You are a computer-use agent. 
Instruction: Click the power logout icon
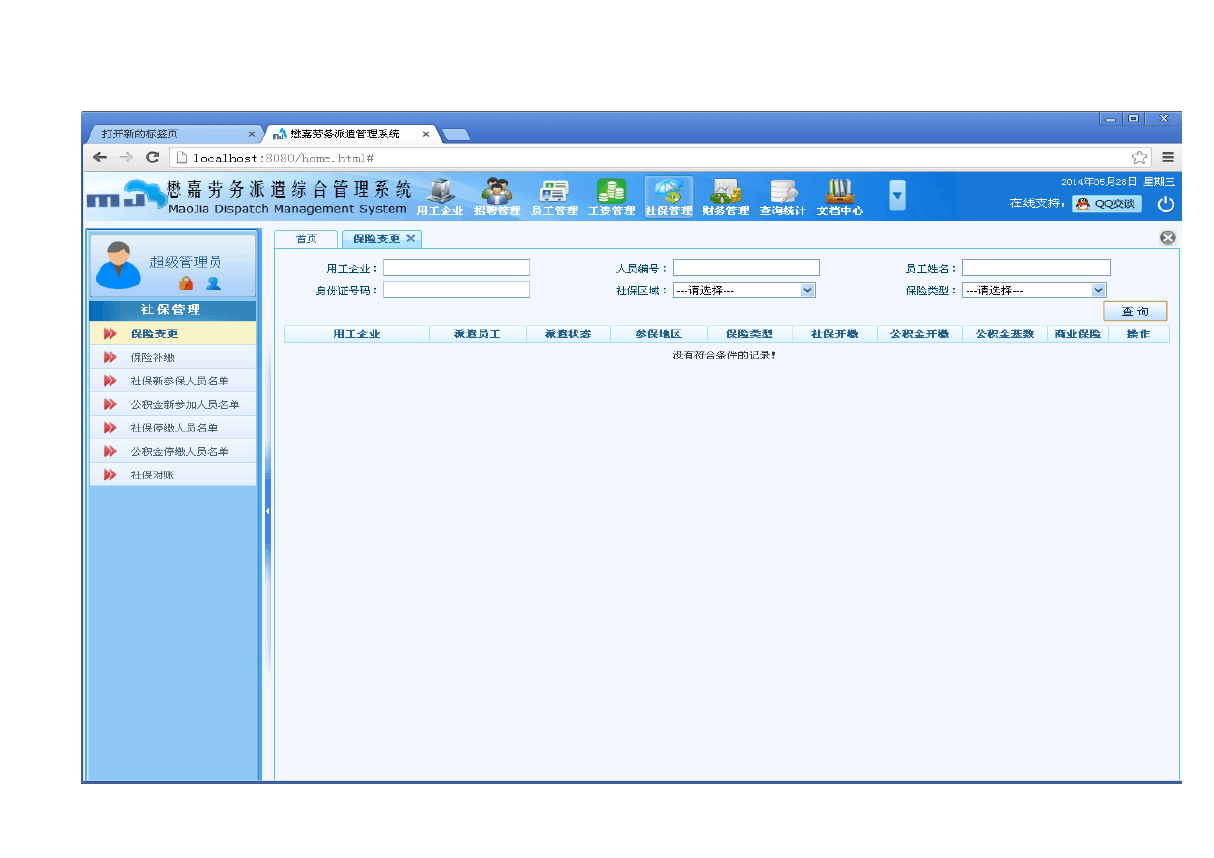point(1165,204)
